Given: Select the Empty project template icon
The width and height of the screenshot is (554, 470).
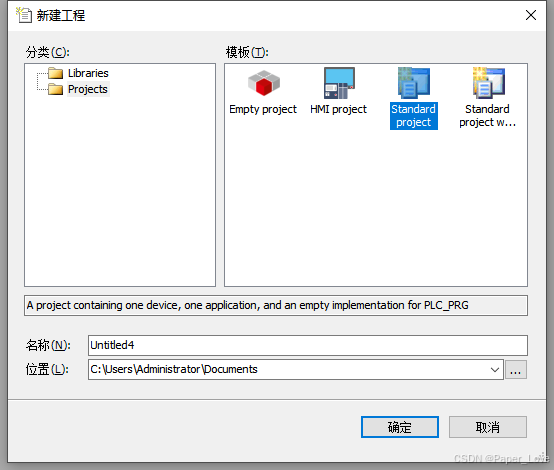Looking at the screenshot, I should coord(264,83).
